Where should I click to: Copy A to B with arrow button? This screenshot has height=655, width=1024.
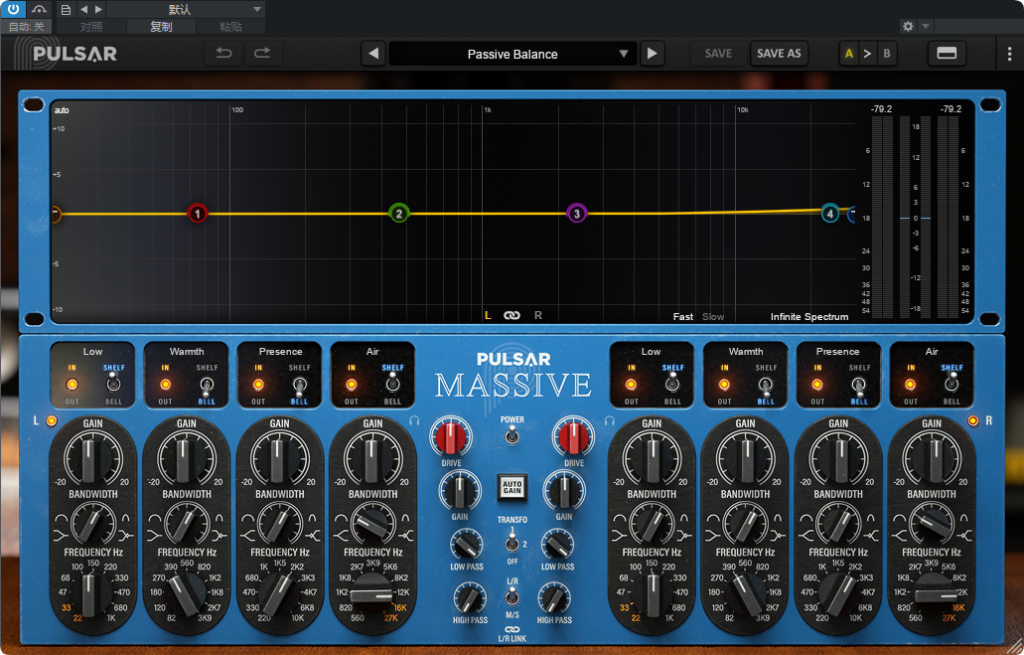(867, 54)
